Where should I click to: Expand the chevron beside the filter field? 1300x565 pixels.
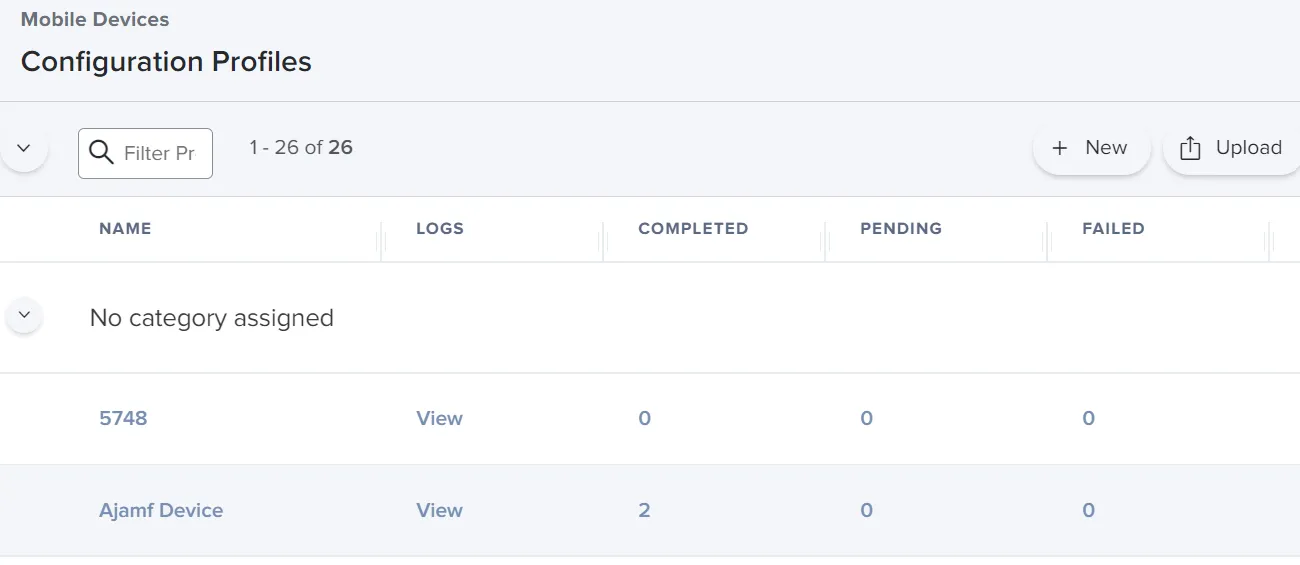(24, 149)
